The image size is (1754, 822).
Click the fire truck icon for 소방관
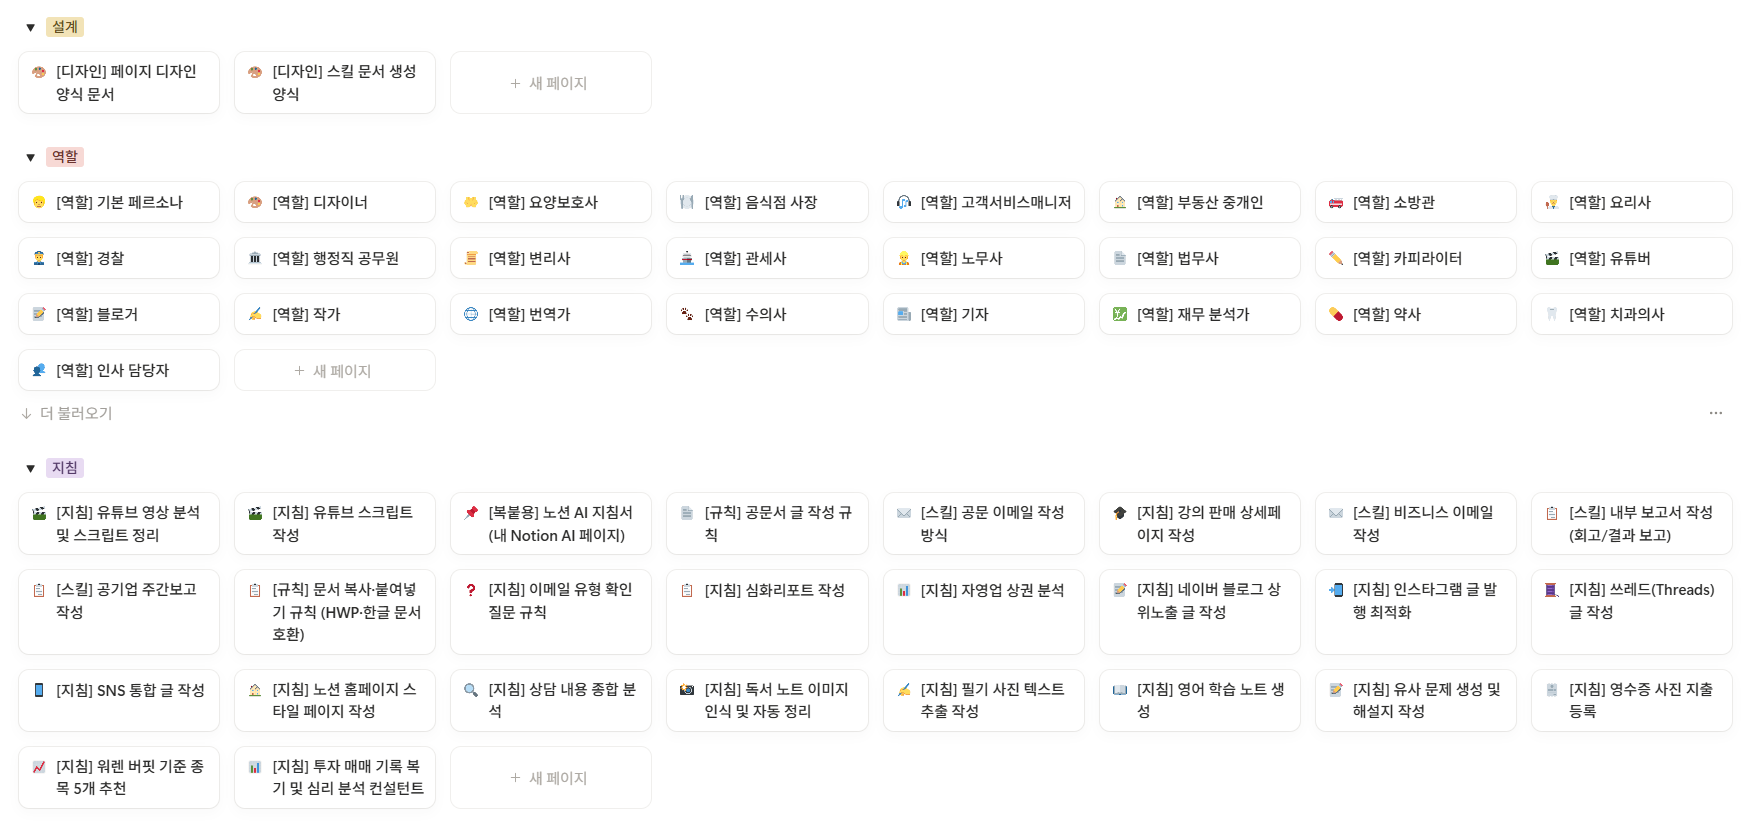pyautogui.click(x=1335, y=203)
